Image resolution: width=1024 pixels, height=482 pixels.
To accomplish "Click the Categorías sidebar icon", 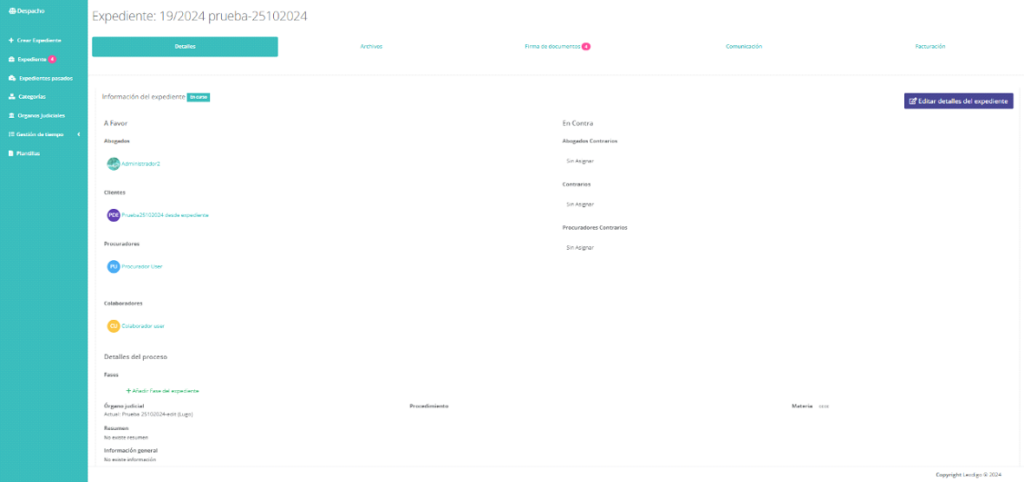I will pyautogui.click(x=11, y=97).
